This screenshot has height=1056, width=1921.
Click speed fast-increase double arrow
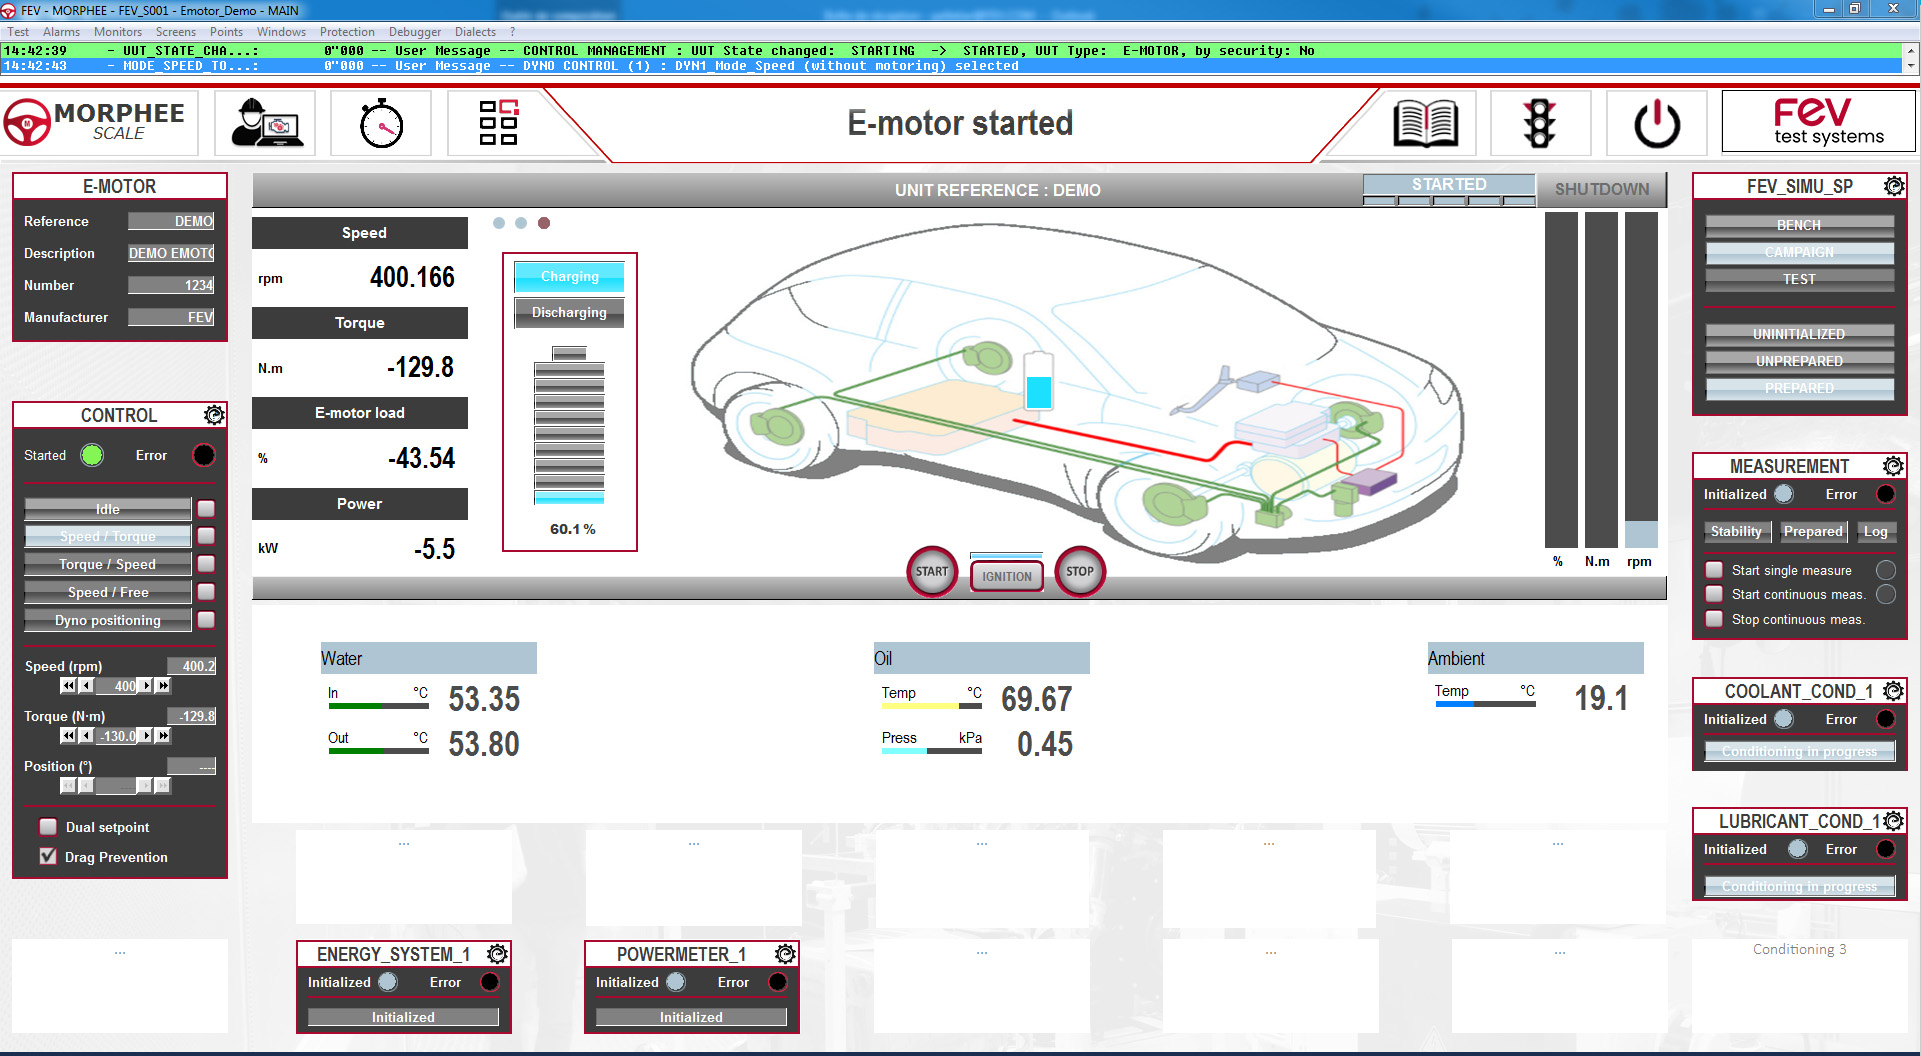(163, 686)
